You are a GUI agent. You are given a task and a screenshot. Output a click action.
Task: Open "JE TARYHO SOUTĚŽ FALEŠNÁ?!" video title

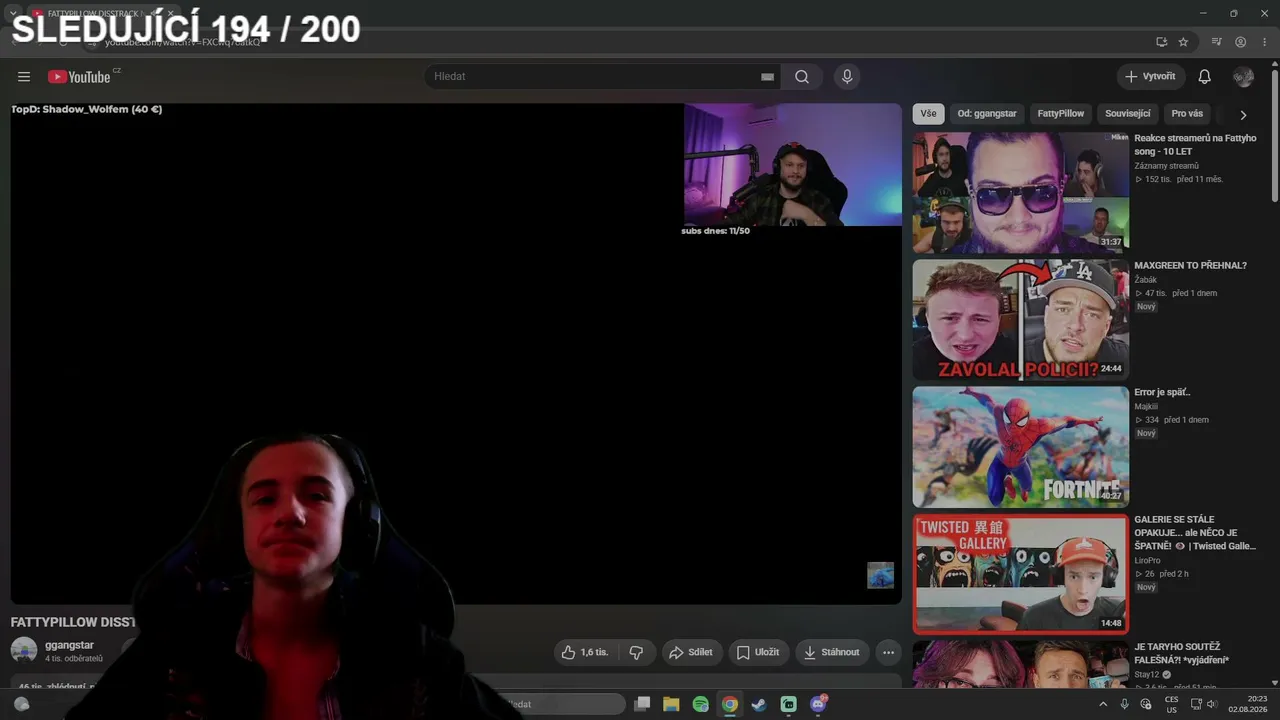pos(1181,654)
